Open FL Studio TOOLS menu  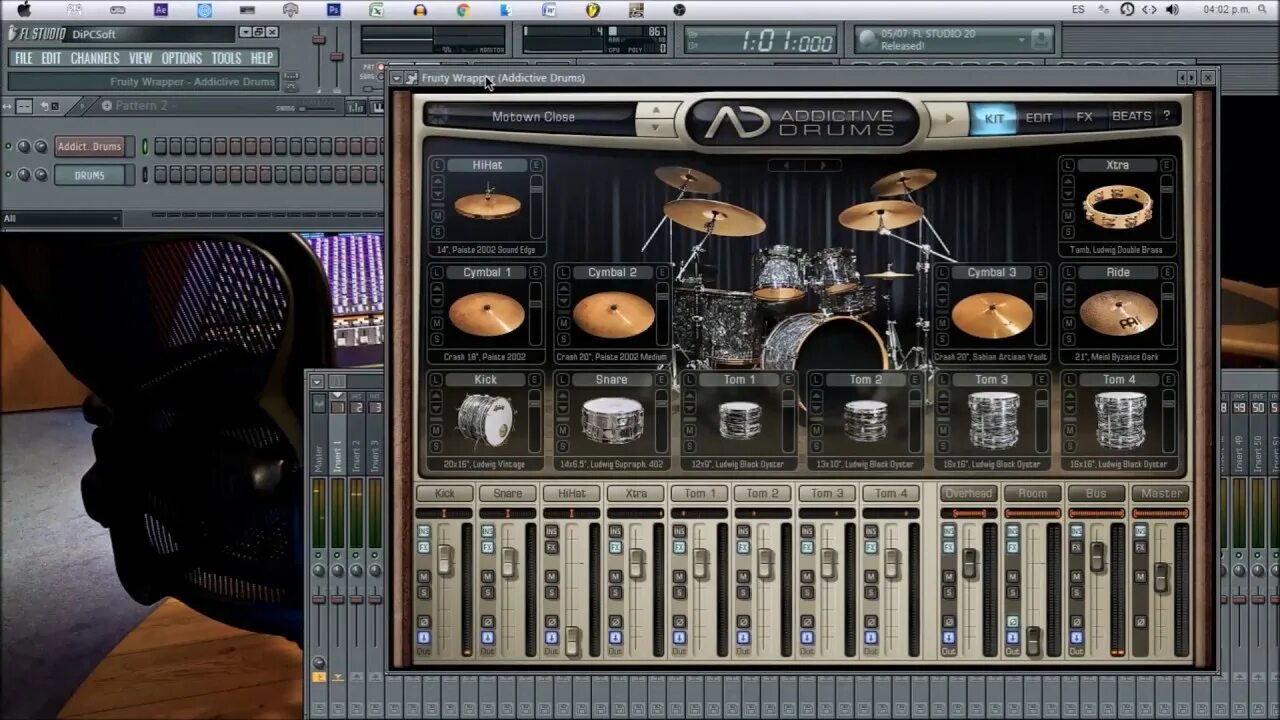click(226, 58)
